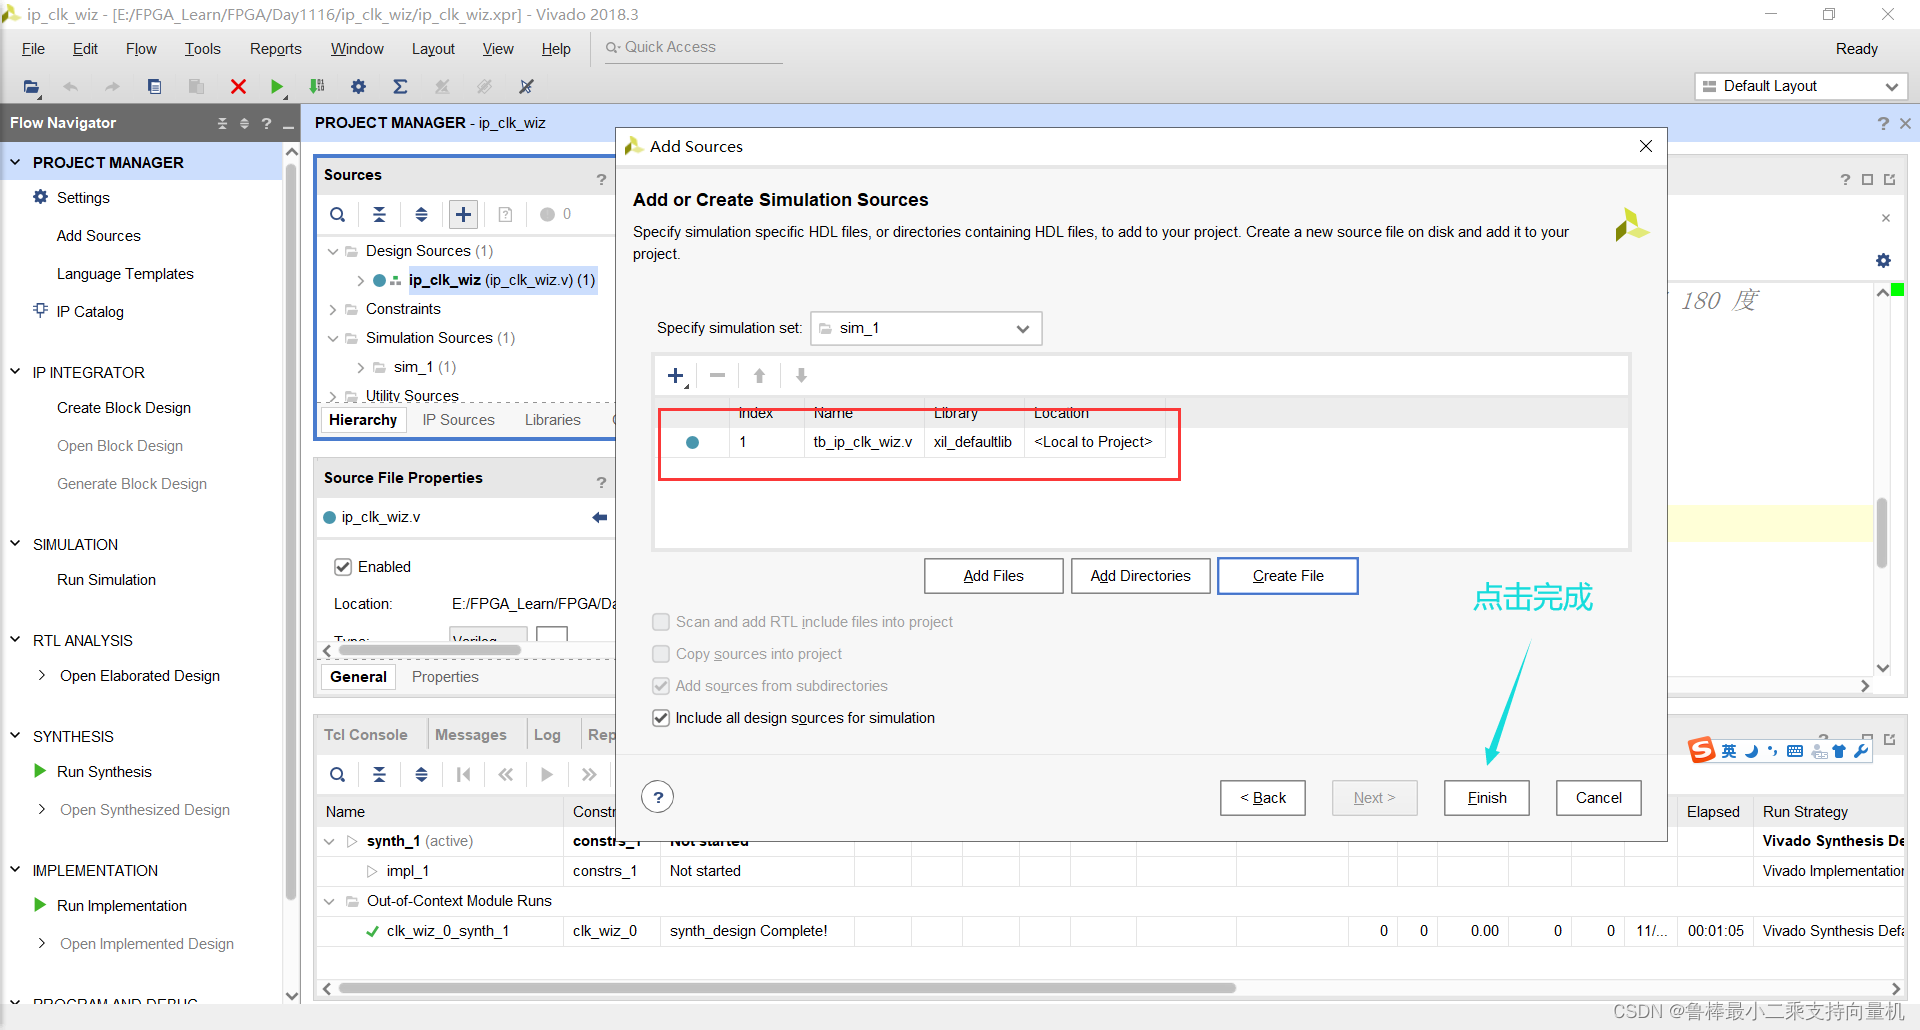Select ip_clk_wiz design source item
The width and height of the screenshot is (1920, 1030).
501,280
